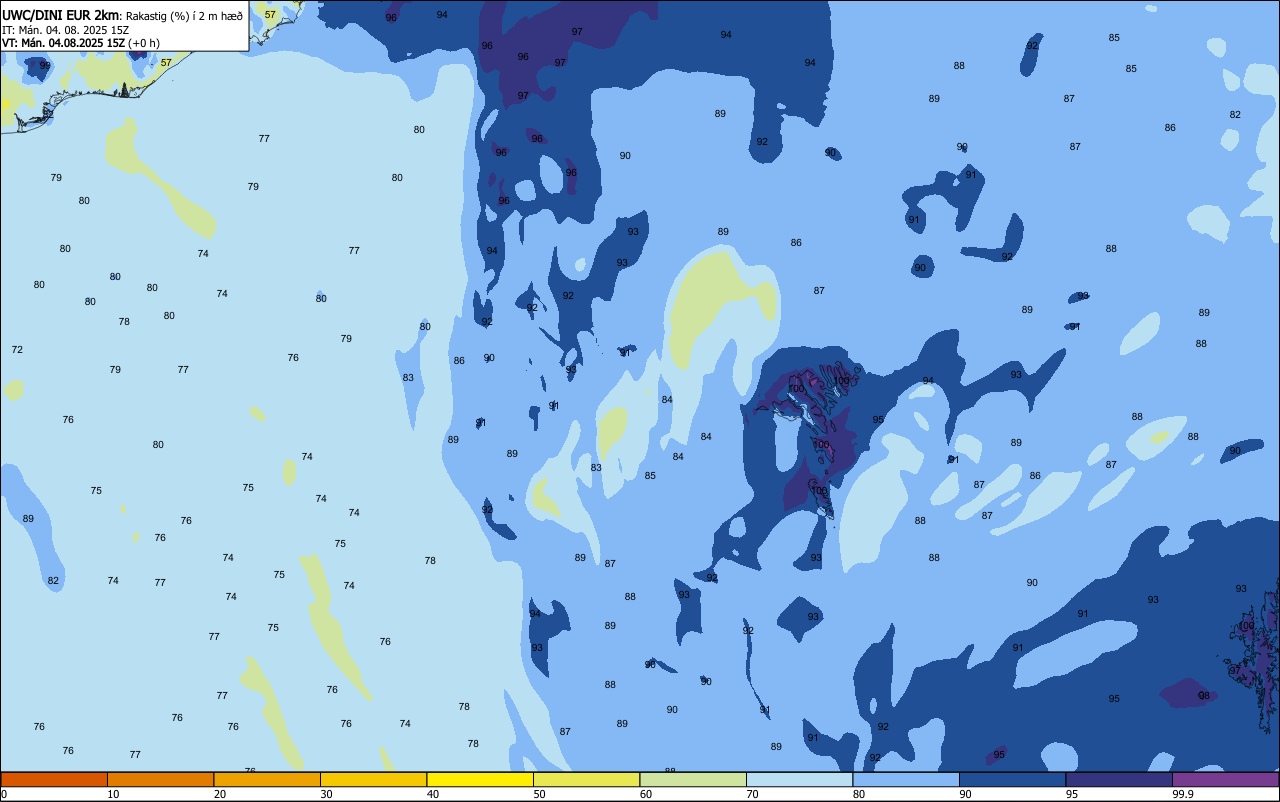Click the light green 60–70 legend swatch
The image size is (1280, 802).
(693, 779)
